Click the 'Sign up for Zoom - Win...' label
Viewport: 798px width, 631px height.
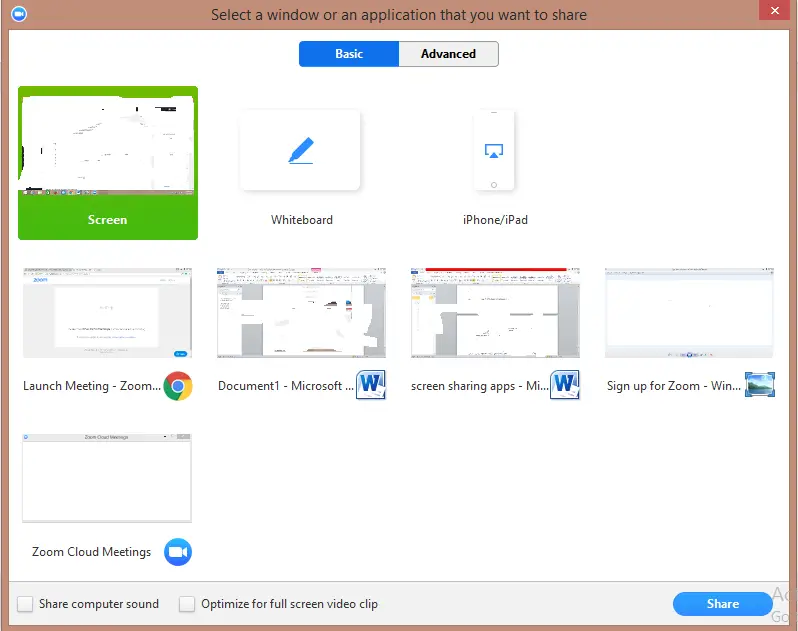pos(674,386)
